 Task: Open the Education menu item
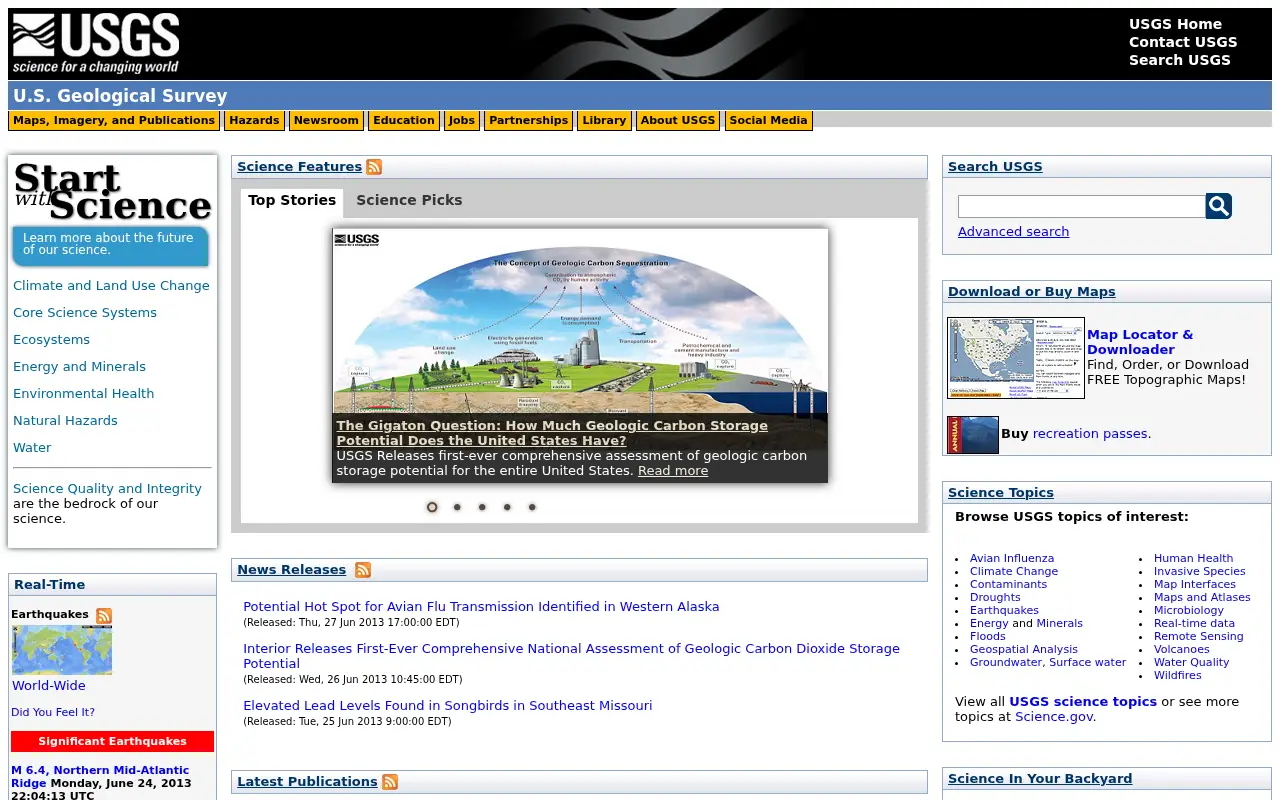[x=404, y=121]
